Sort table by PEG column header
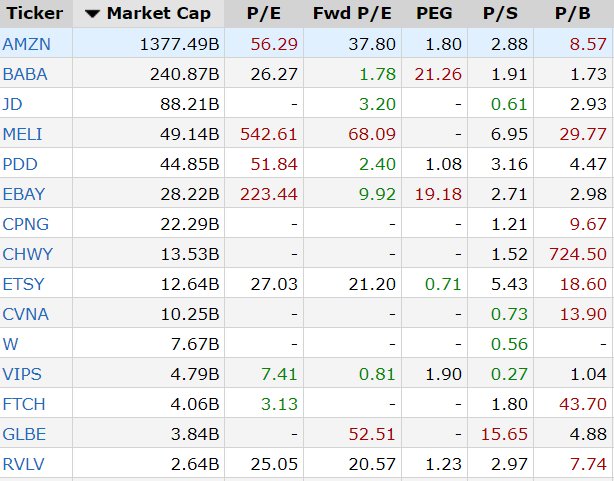Viewport: 614px width, 481px height. (434, 13)
